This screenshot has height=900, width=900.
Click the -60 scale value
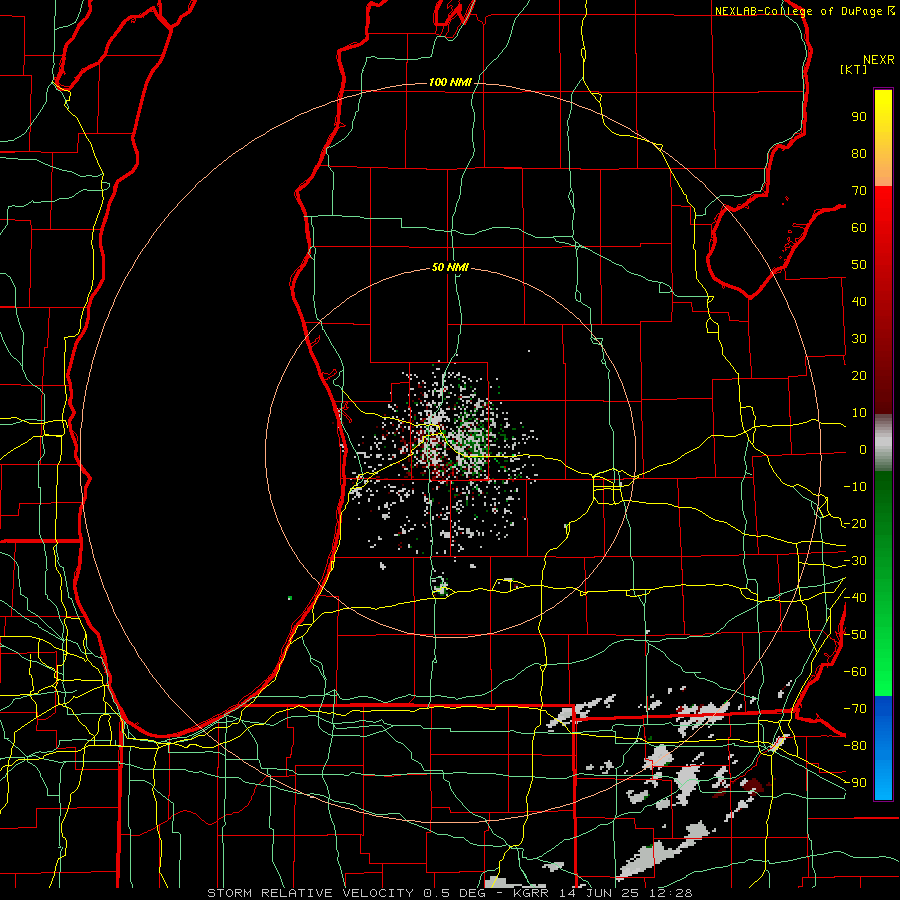pos(855,672)
